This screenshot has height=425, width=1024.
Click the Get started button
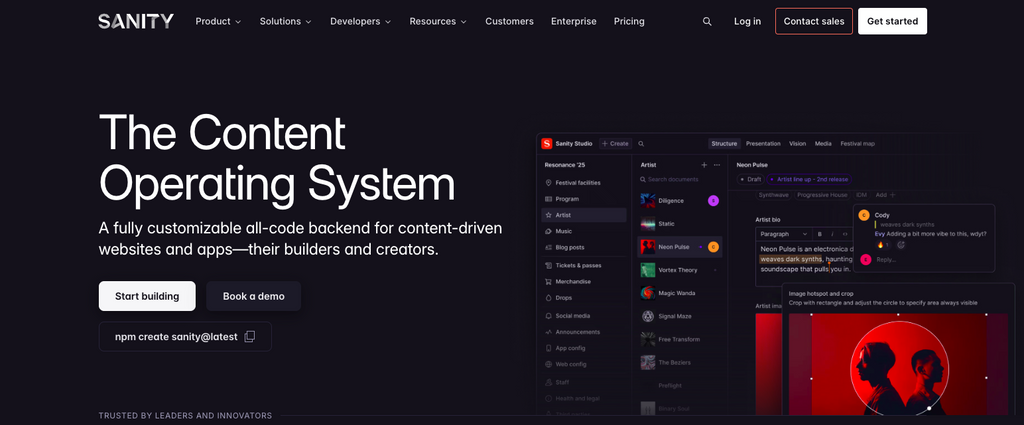click(892, 22)
